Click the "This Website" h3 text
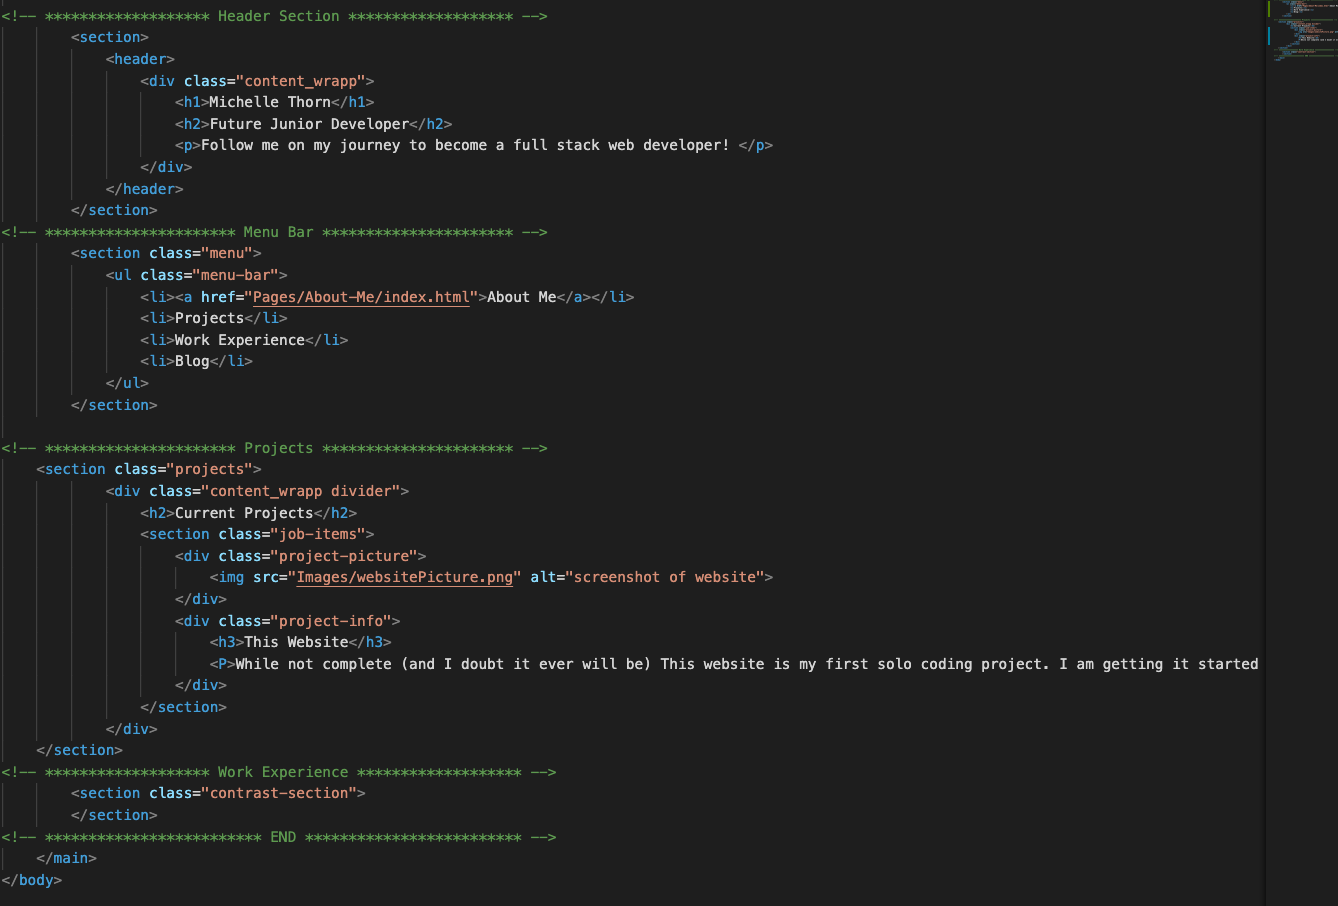 pyautogui.click(x=296, y=642)
